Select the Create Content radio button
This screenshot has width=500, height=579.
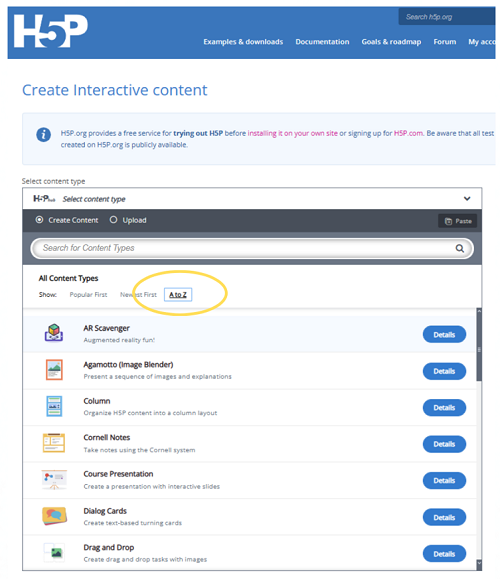coord(39,220)
